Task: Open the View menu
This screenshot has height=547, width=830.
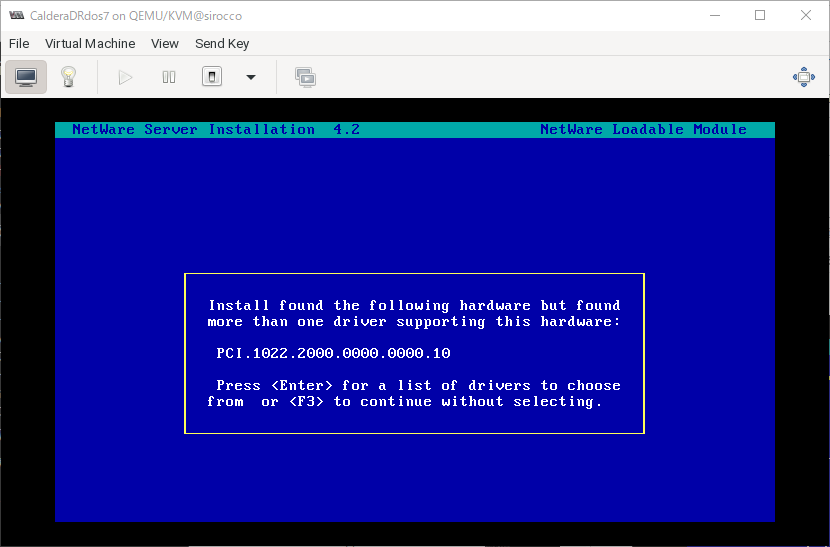Action: pos(165,43)
